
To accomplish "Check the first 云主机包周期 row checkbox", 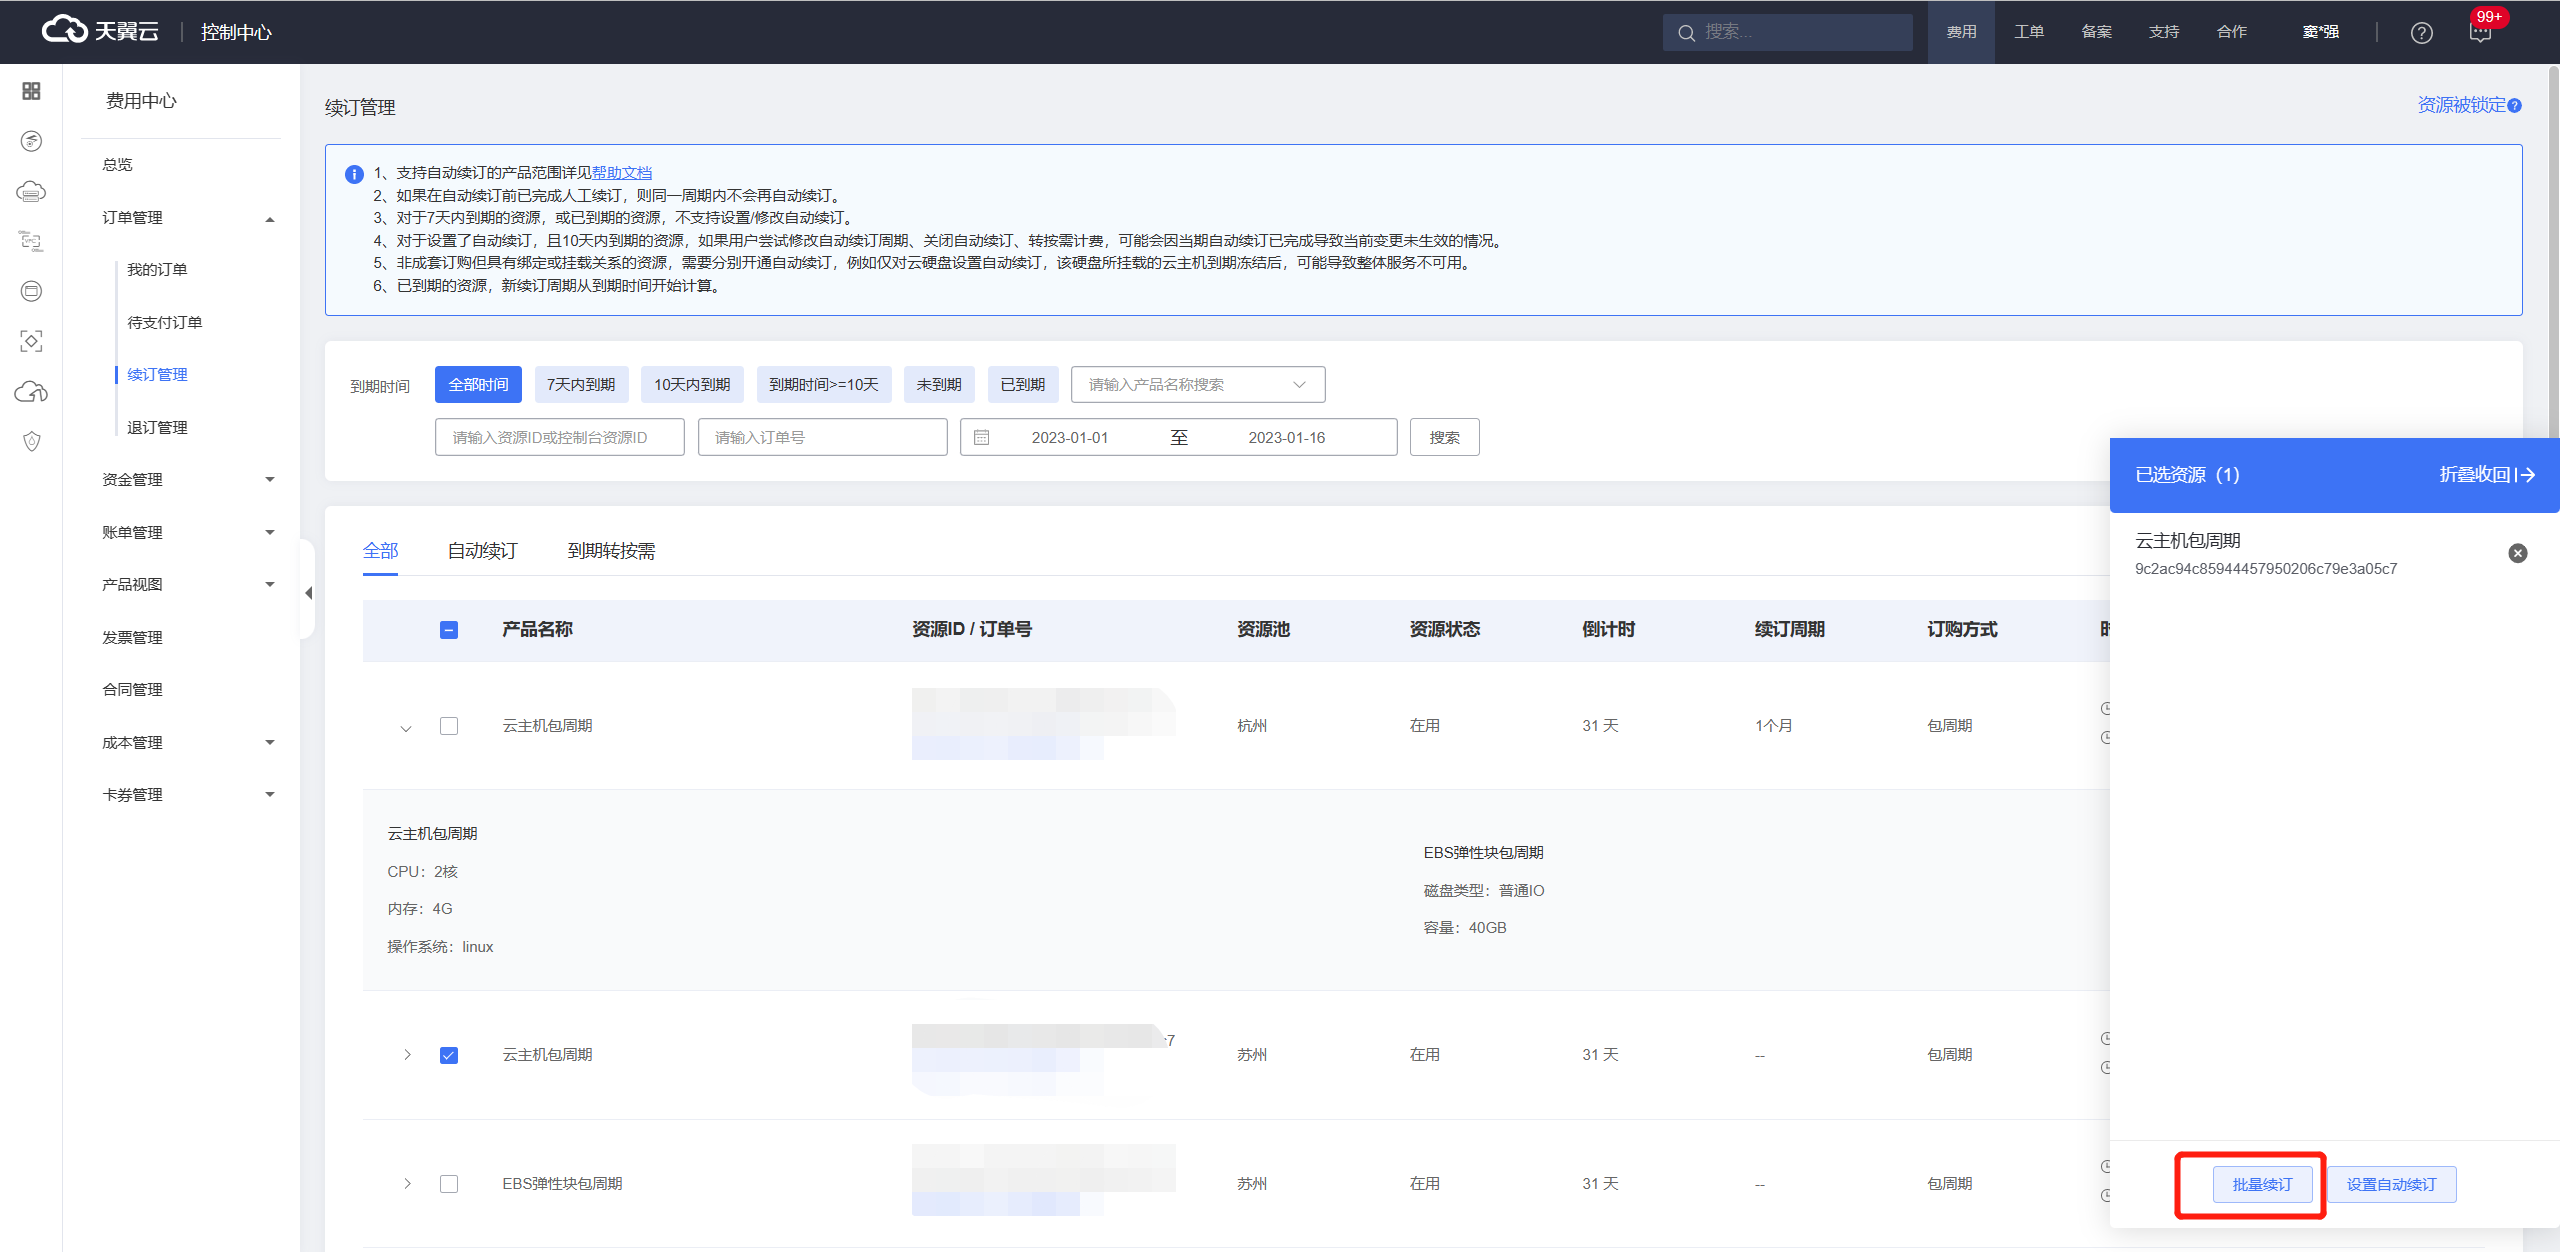I will point(449,726).
